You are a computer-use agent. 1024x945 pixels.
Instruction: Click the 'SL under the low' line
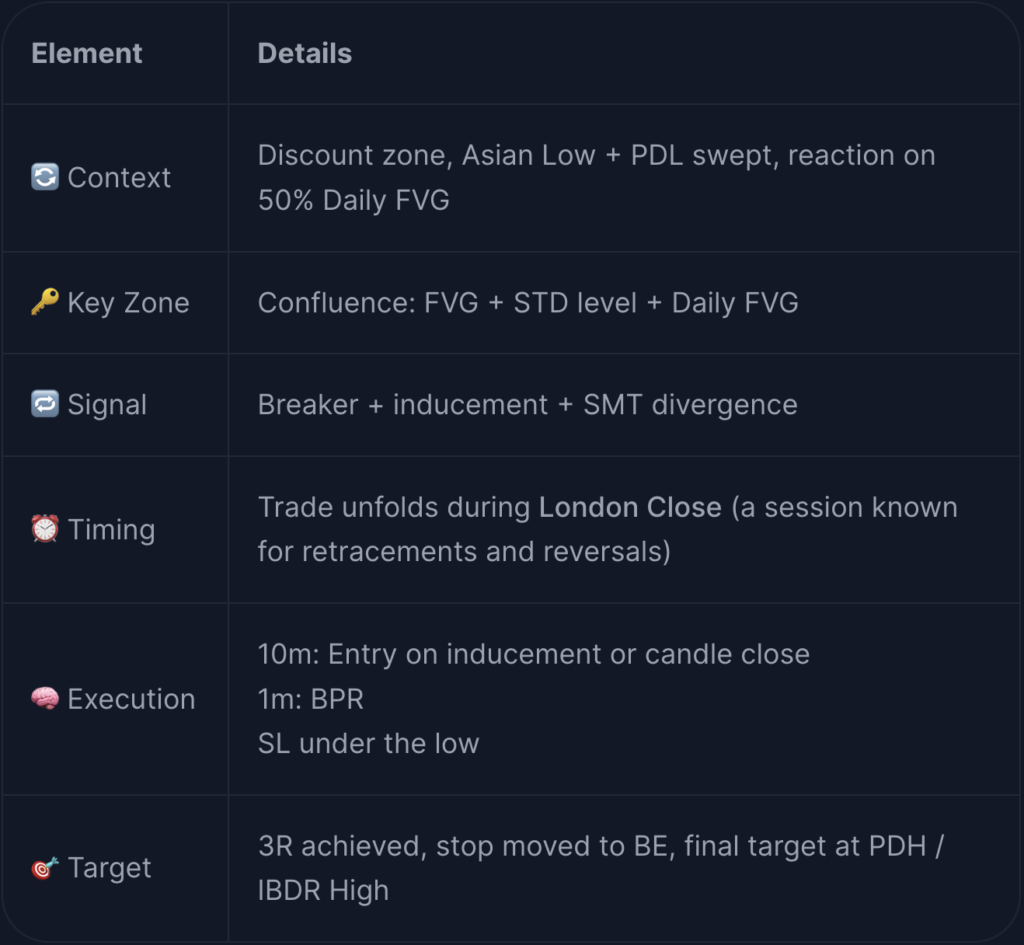pos(368,744)
